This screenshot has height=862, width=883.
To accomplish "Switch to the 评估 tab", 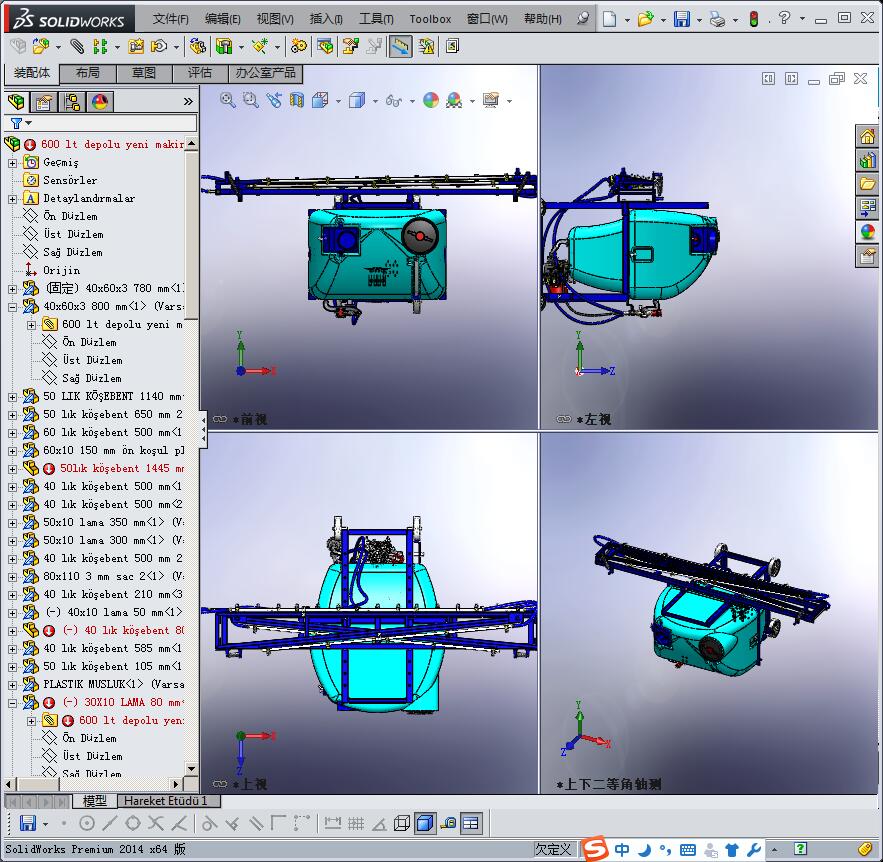I will tap(200, 73).
